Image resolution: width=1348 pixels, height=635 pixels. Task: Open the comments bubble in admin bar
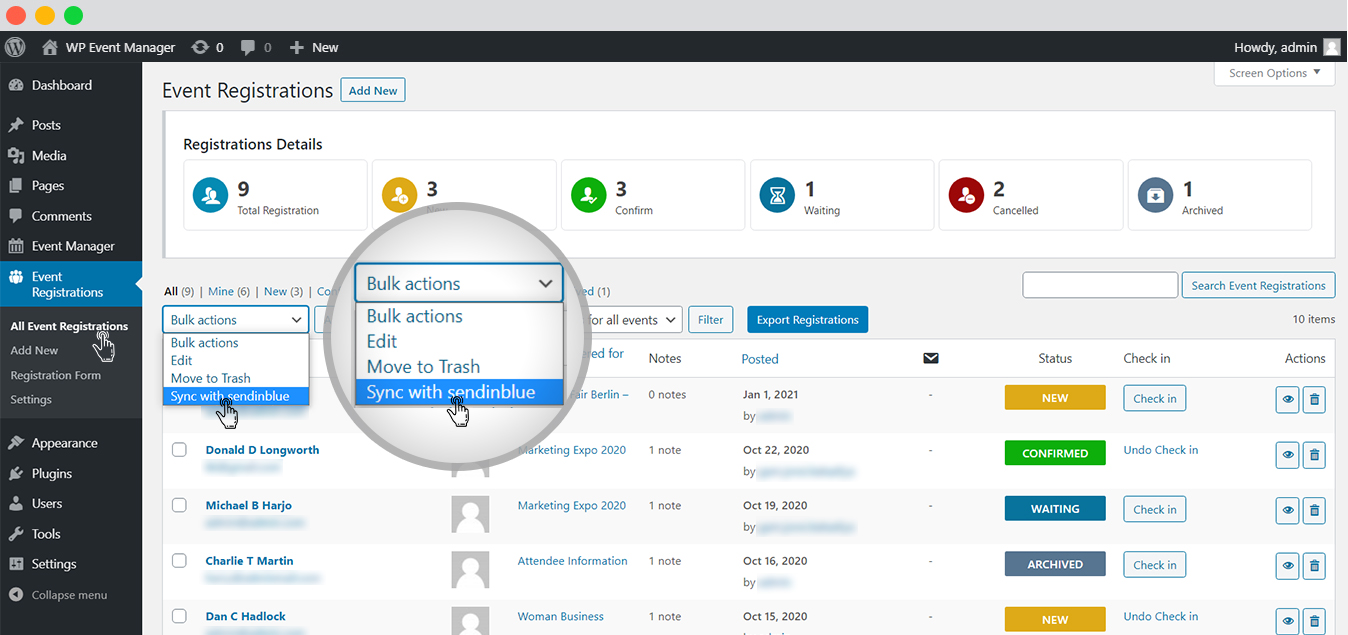(247, 47)
